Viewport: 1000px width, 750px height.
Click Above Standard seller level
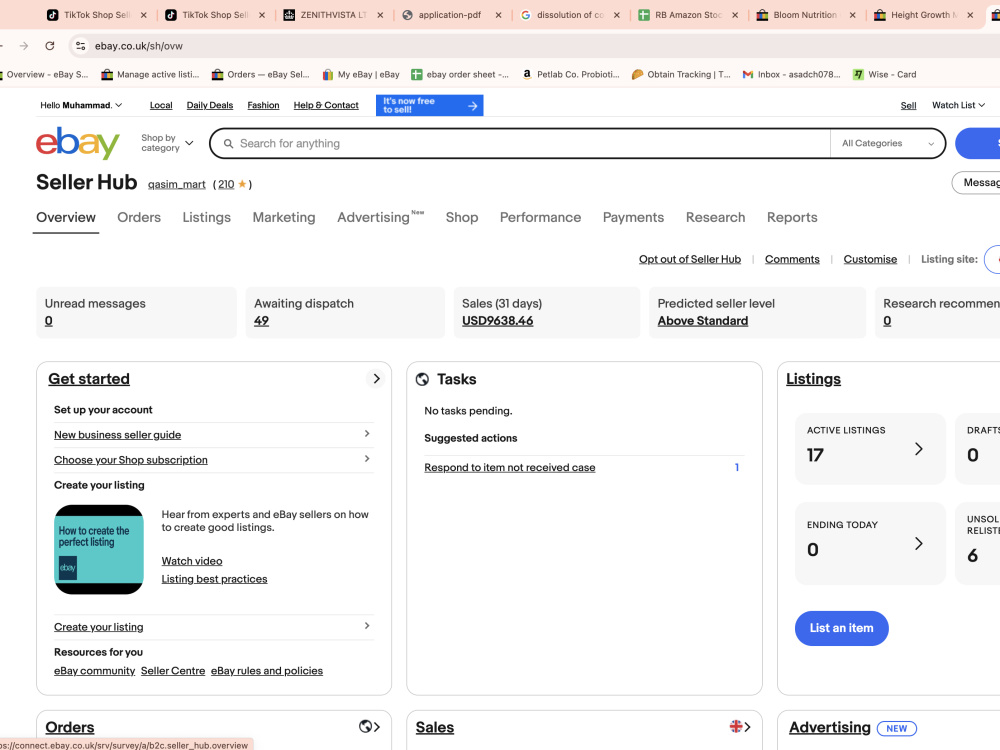[703, 321]
